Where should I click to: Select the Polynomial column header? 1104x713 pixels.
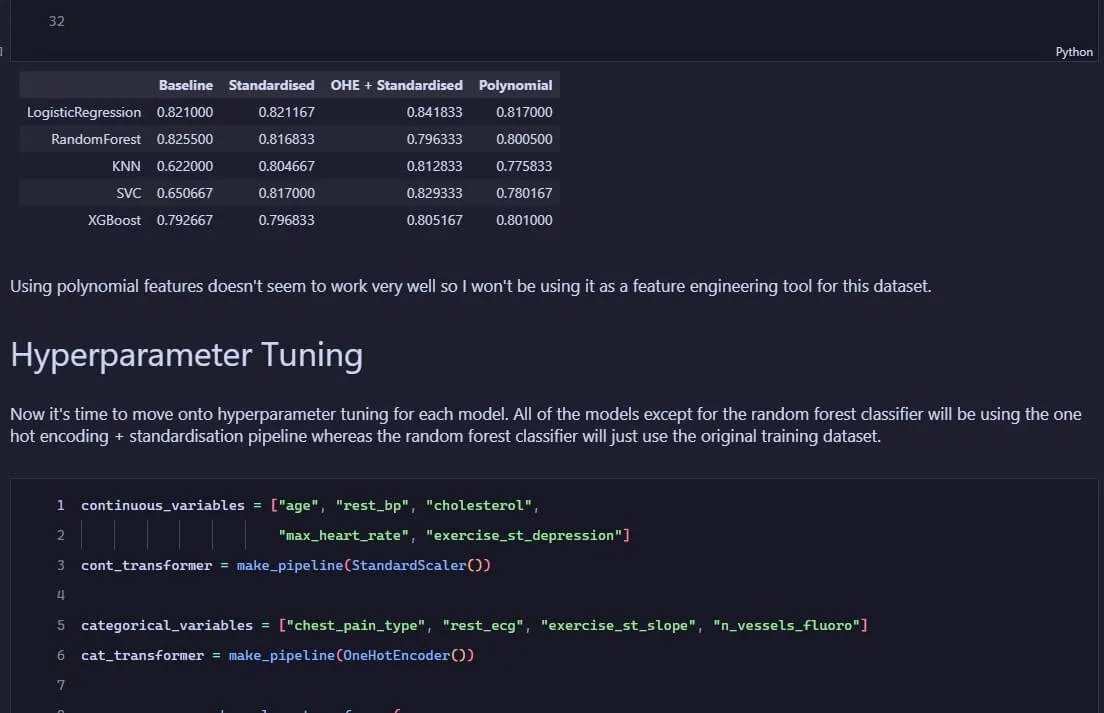515,85
